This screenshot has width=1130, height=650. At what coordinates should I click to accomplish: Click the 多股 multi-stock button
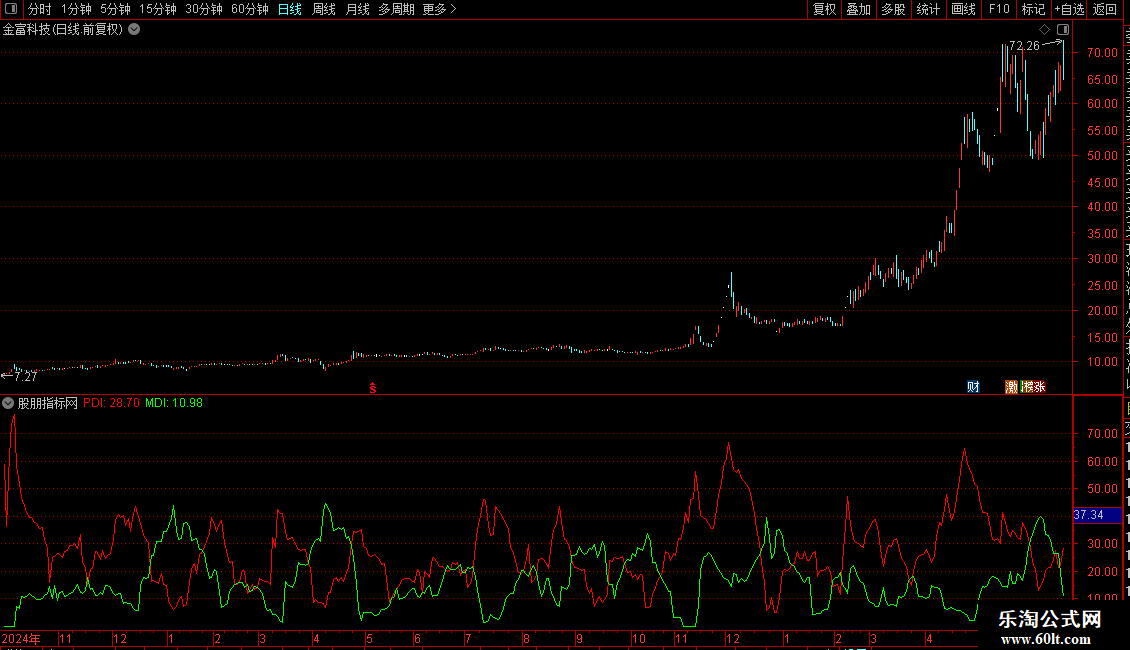pyautogui.click(x=894, y=9)
